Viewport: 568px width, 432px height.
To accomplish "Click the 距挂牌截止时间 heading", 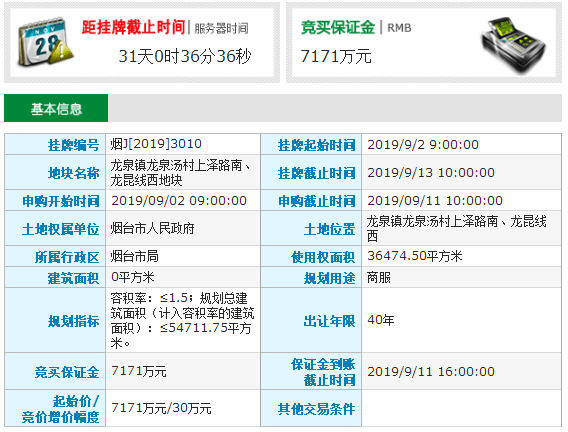I will [x=133, y=28].
